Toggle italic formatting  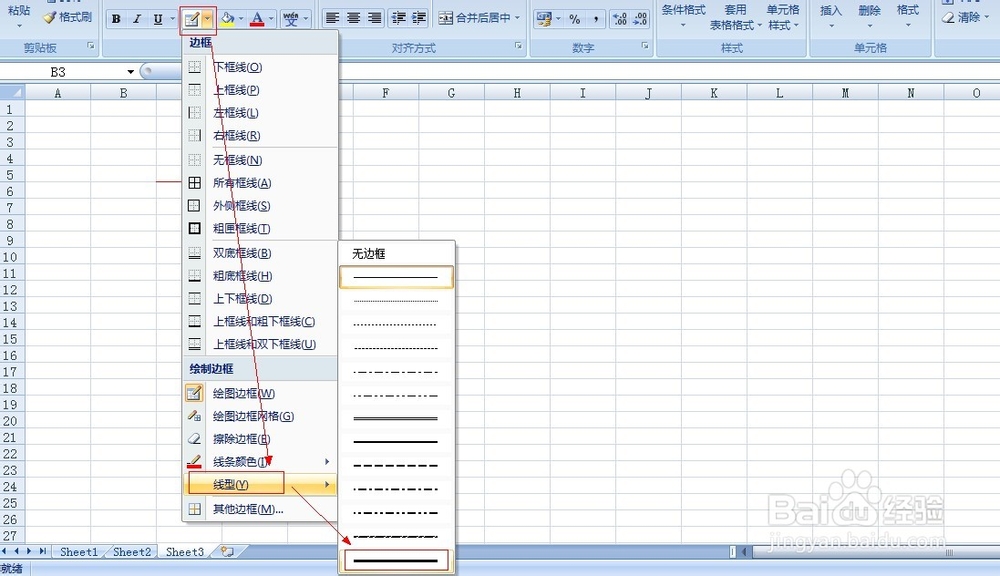[x=137, y=18]
